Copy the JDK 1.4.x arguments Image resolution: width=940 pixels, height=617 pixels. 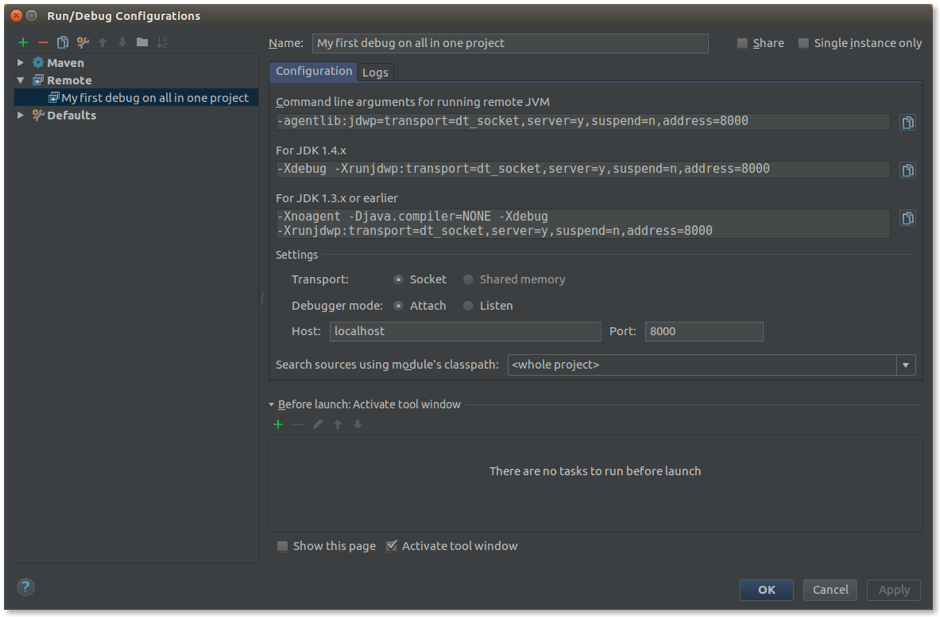pyautogui.click(x=907, y=170)
